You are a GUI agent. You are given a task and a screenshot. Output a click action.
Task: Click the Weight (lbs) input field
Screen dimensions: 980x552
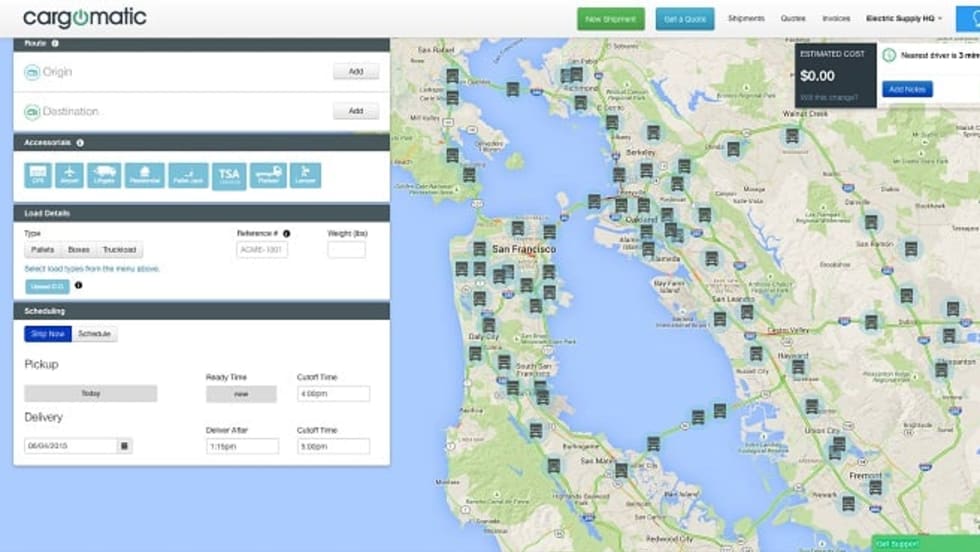coord(346,250)
